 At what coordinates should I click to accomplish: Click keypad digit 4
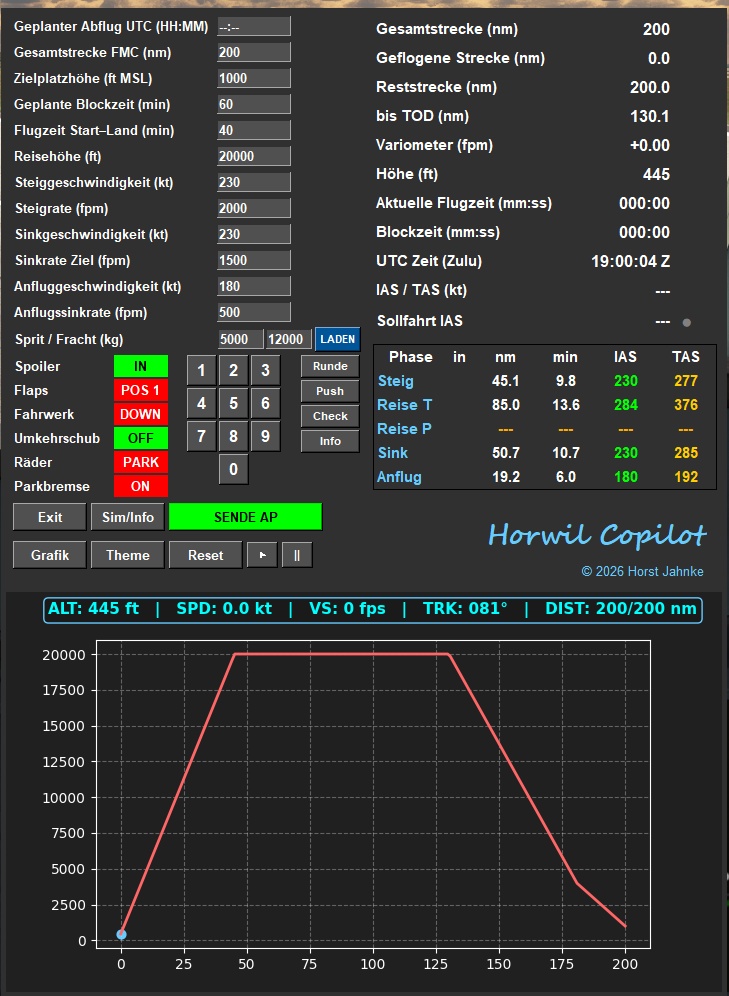(x=201, y=403)
